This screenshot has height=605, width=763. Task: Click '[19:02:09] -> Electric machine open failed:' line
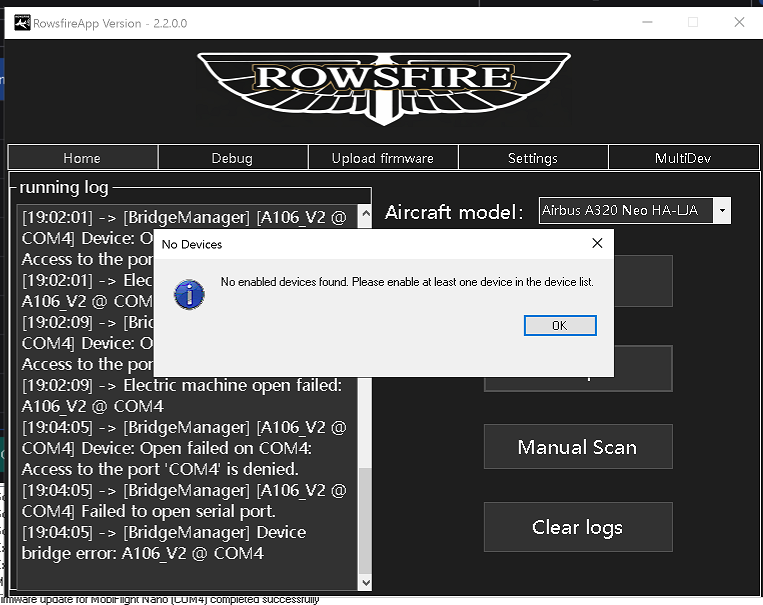(x=182, y=385)
